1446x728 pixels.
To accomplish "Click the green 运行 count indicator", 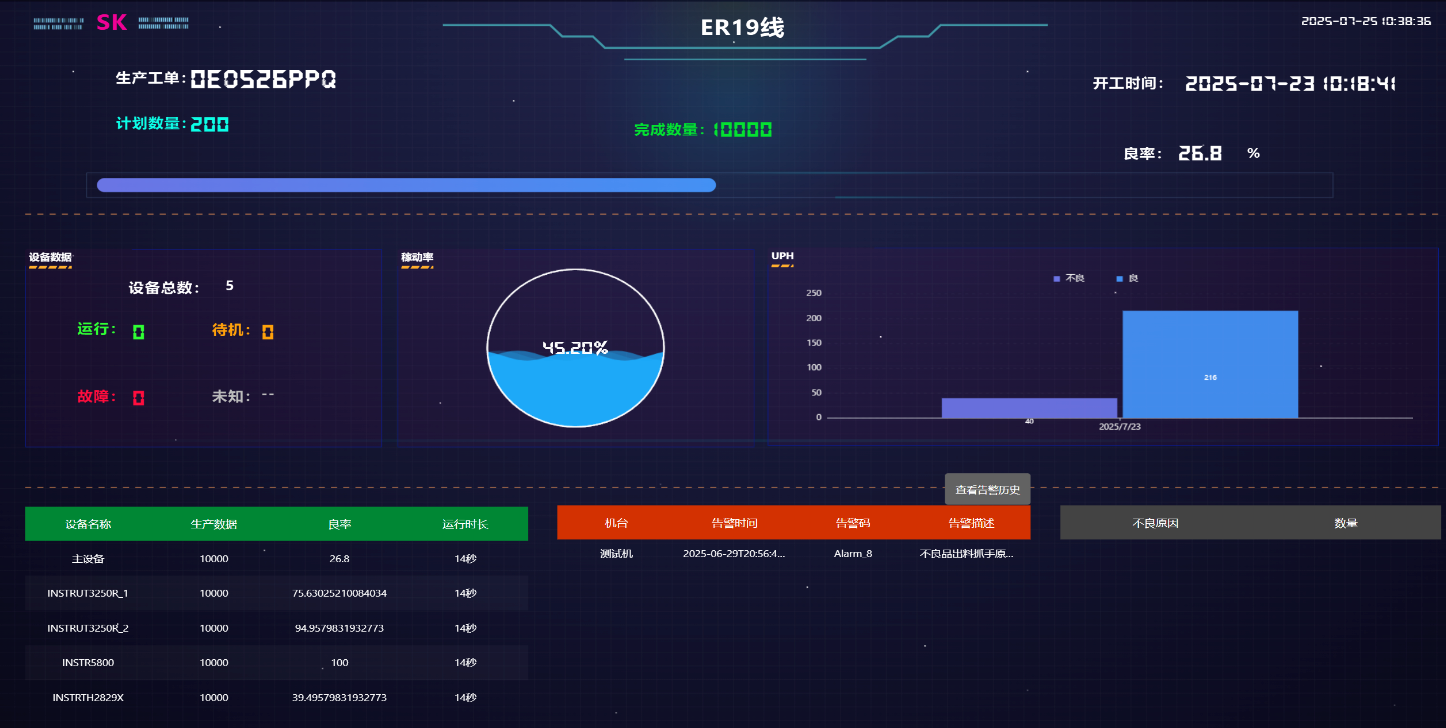I will tap(138, 331).
